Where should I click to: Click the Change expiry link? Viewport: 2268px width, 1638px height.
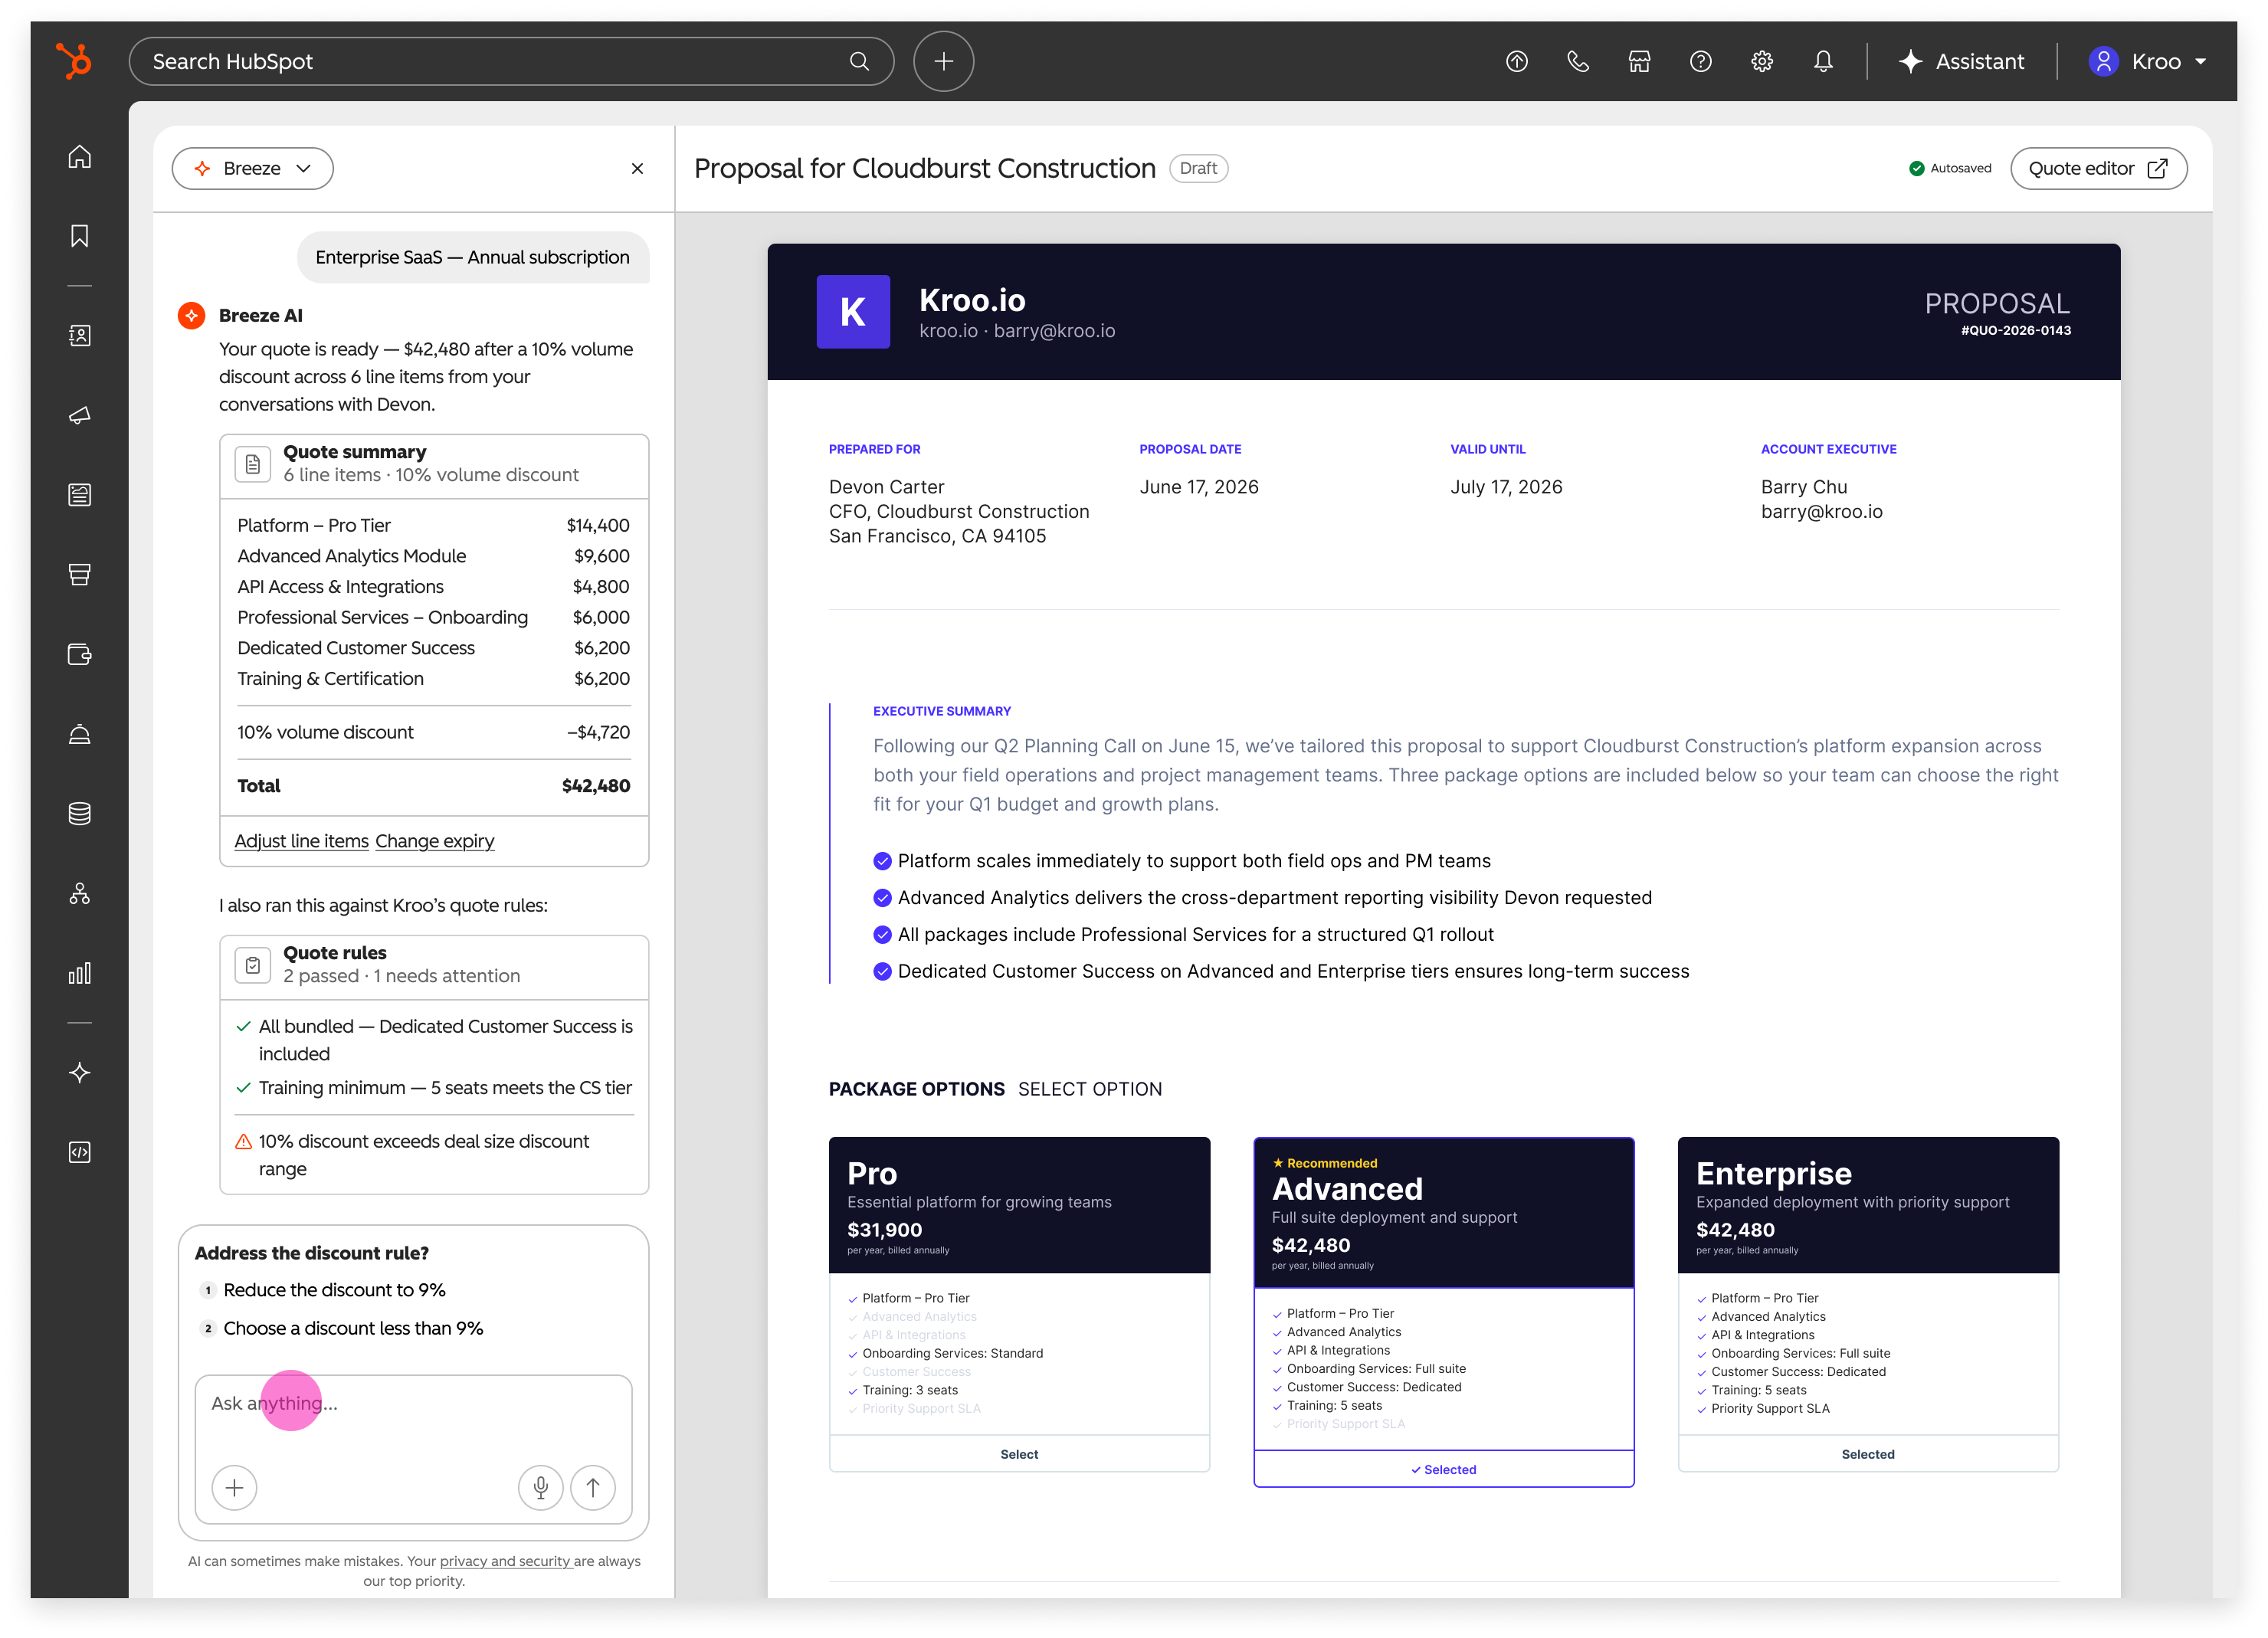(x=435, y=841)
